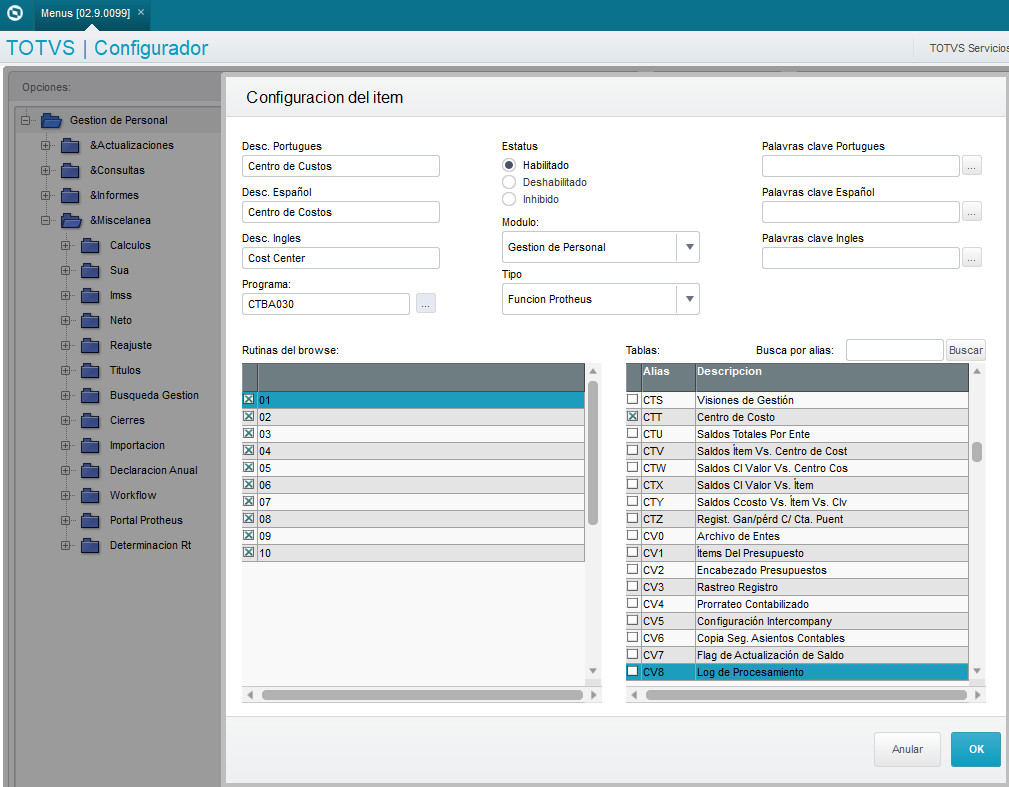
Task: Click the Sua folder icon
Action: 90,271
